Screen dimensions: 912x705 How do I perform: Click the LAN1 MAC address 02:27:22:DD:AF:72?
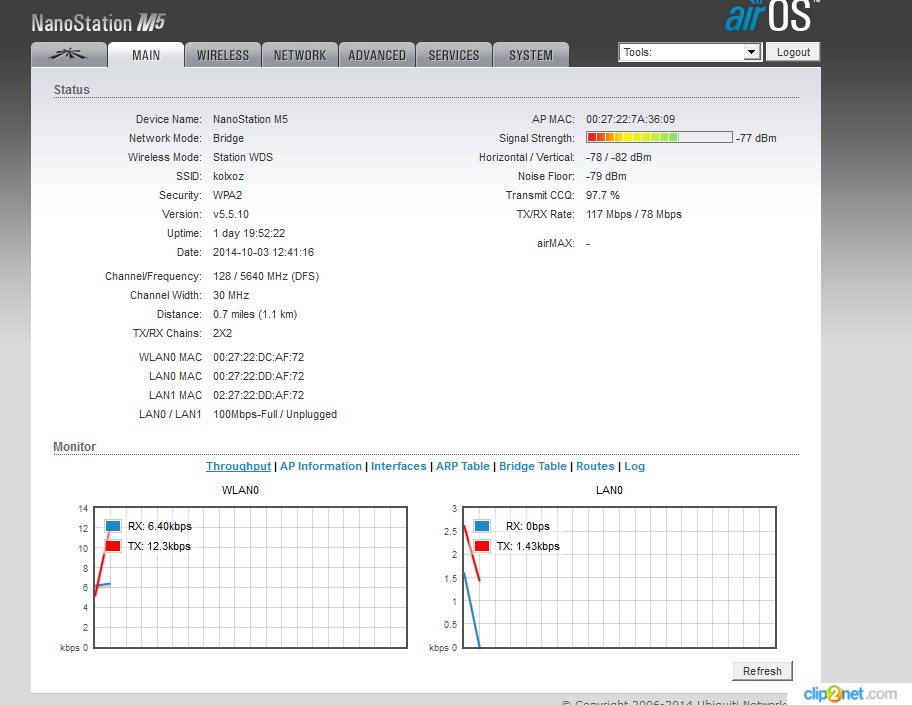[x=258, y=395]
